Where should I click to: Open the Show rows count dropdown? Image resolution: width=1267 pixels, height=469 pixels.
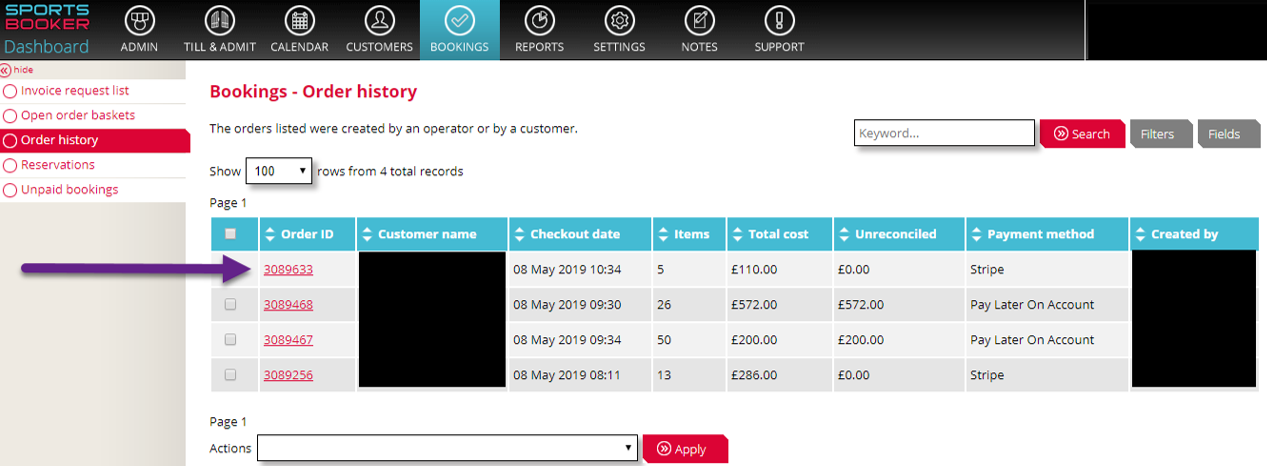coord(279,171)
